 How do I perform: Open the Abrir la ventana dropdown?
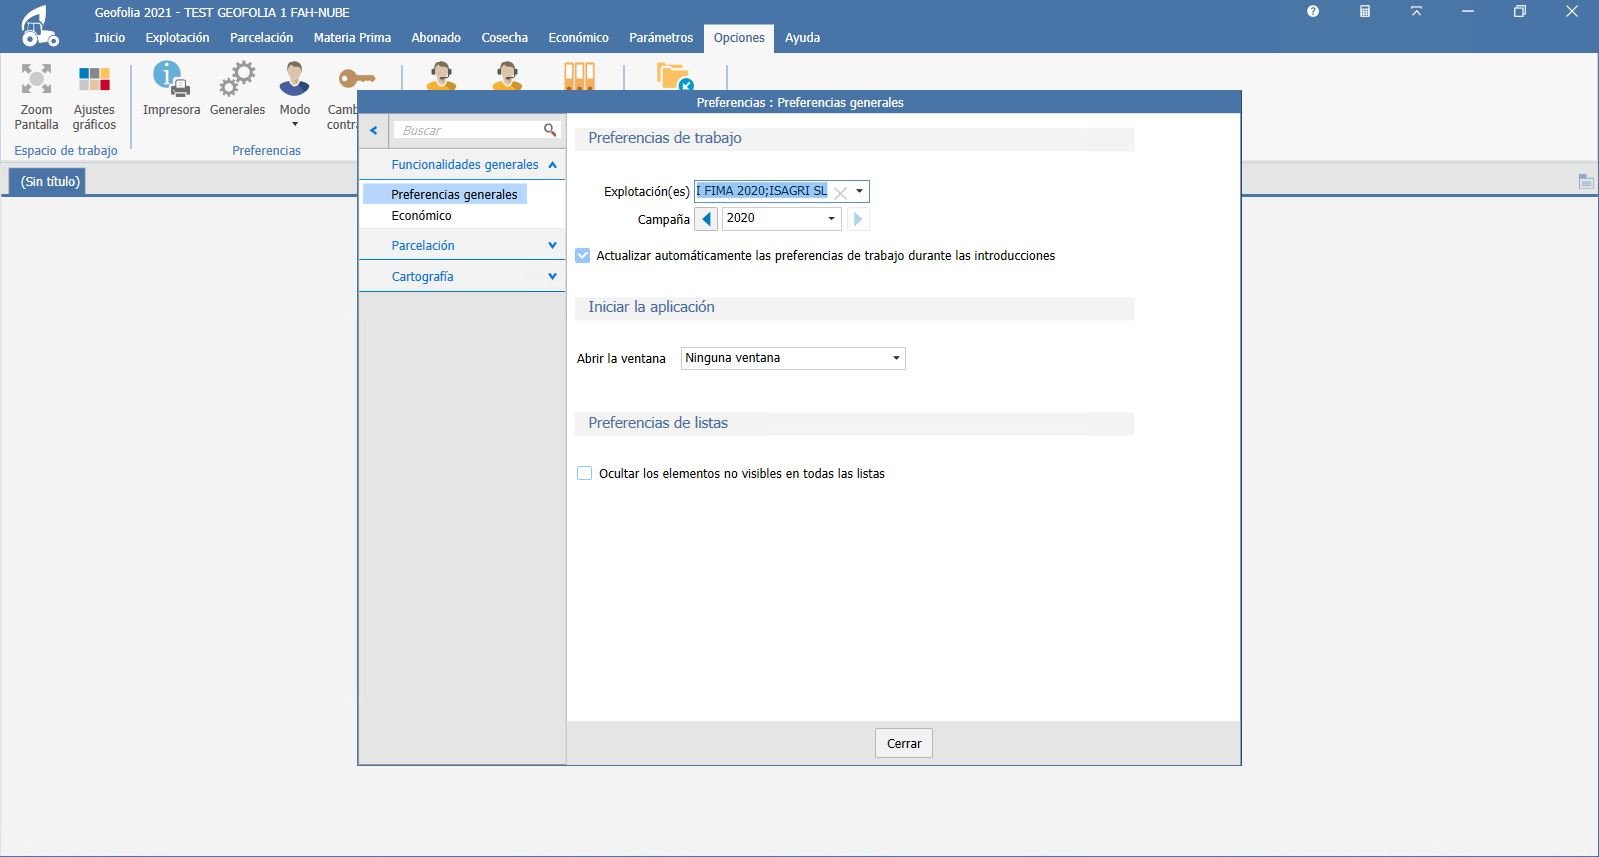click(896, 358)
